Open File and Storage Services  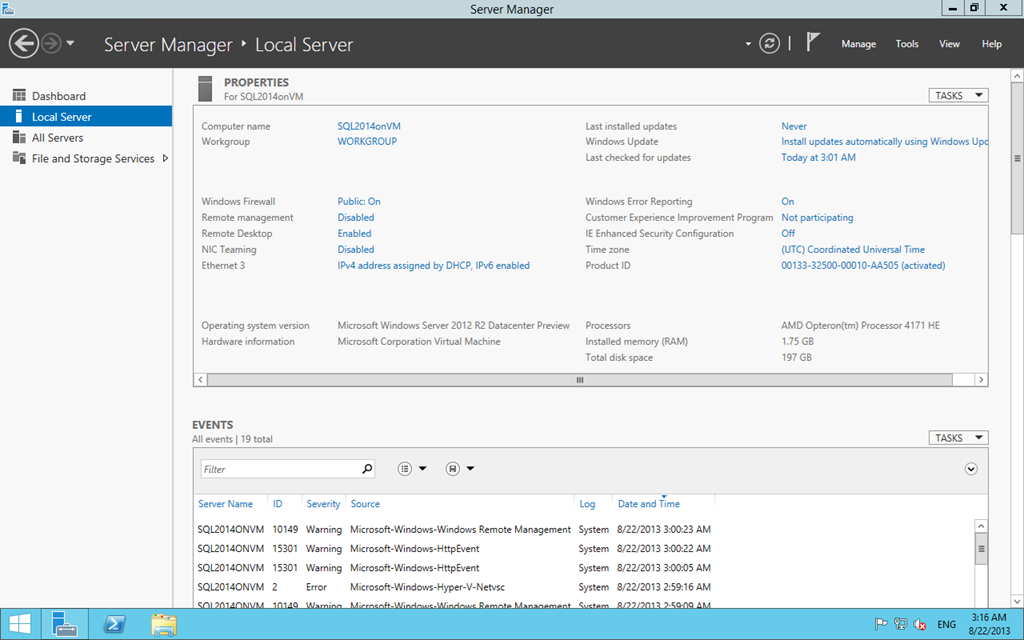[x=93, y=159]
